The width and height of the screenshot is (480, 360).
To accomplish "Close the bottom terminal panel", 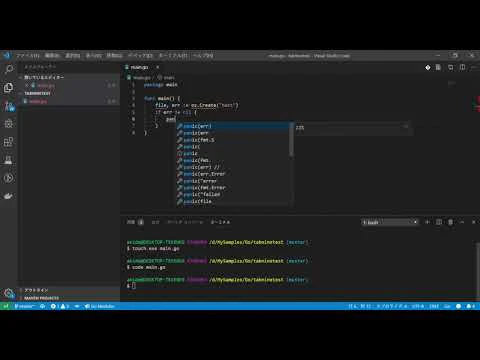I will (x=474, y=222).
